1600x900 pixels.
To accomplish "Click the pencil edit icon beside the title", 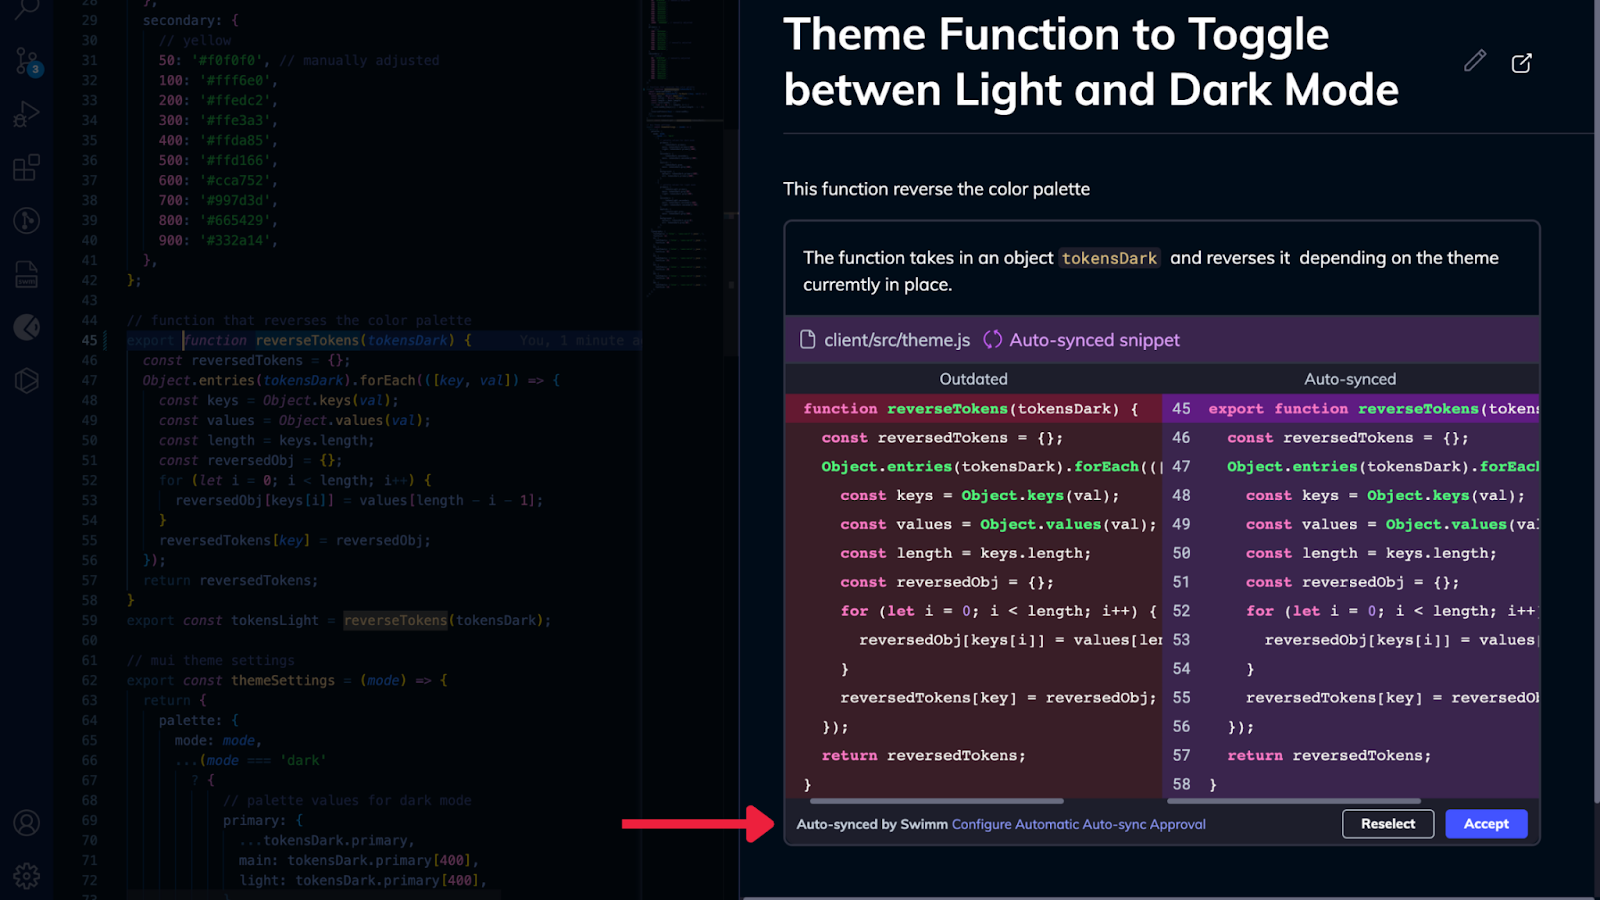I will (1475, 62).
